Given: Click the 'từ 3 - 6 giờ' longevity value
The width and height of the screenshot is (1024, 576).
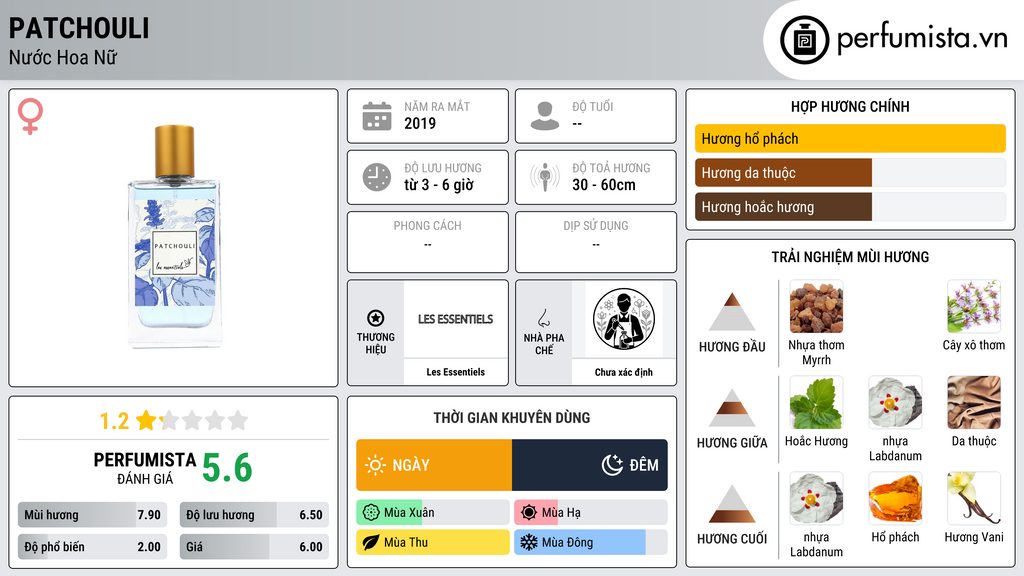Looking at the screenshot, I should [439, 185].
